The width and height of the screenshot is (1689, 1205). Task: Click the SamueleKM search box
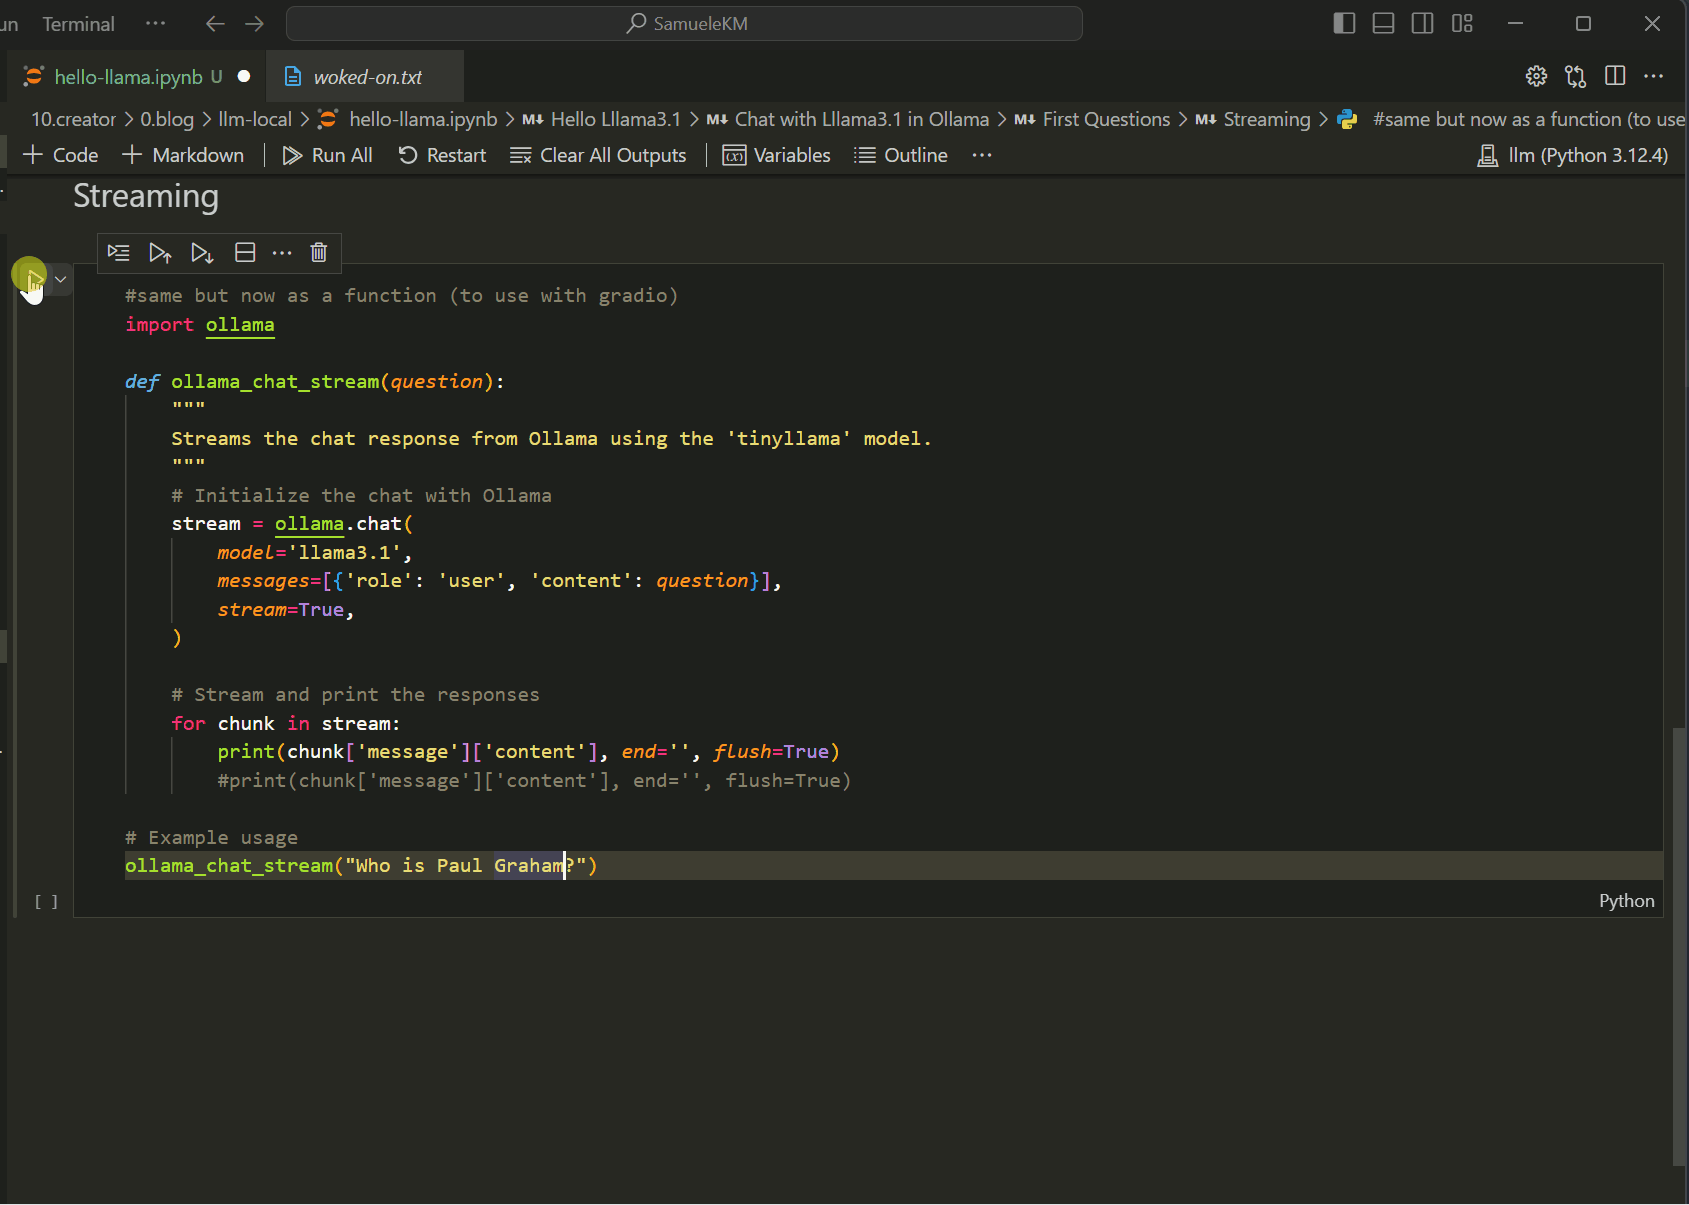point(685,24)
